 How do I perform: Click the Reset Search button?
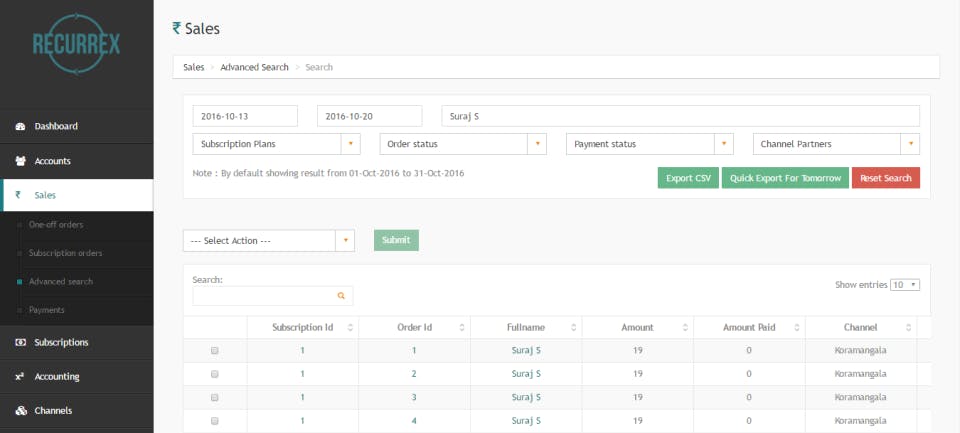(x=886, y=178)
